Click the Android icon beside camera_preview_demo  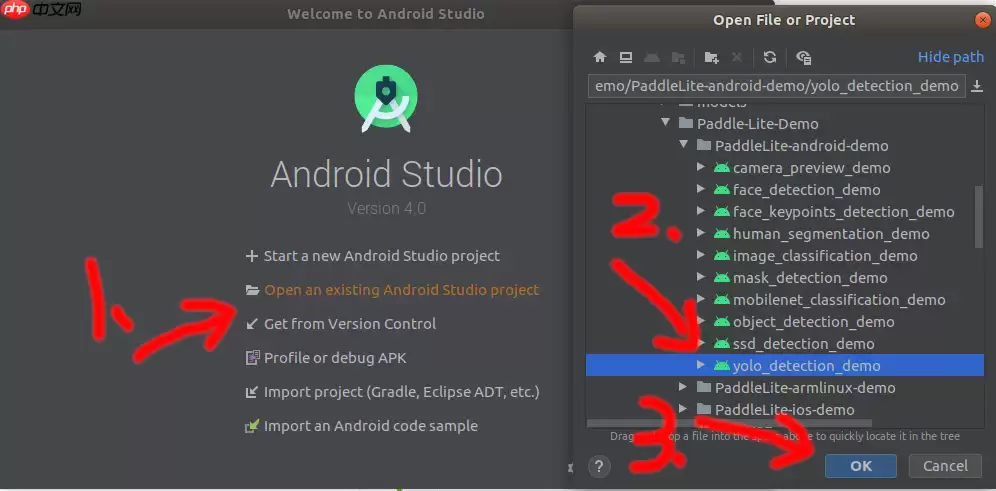(721, 168)
